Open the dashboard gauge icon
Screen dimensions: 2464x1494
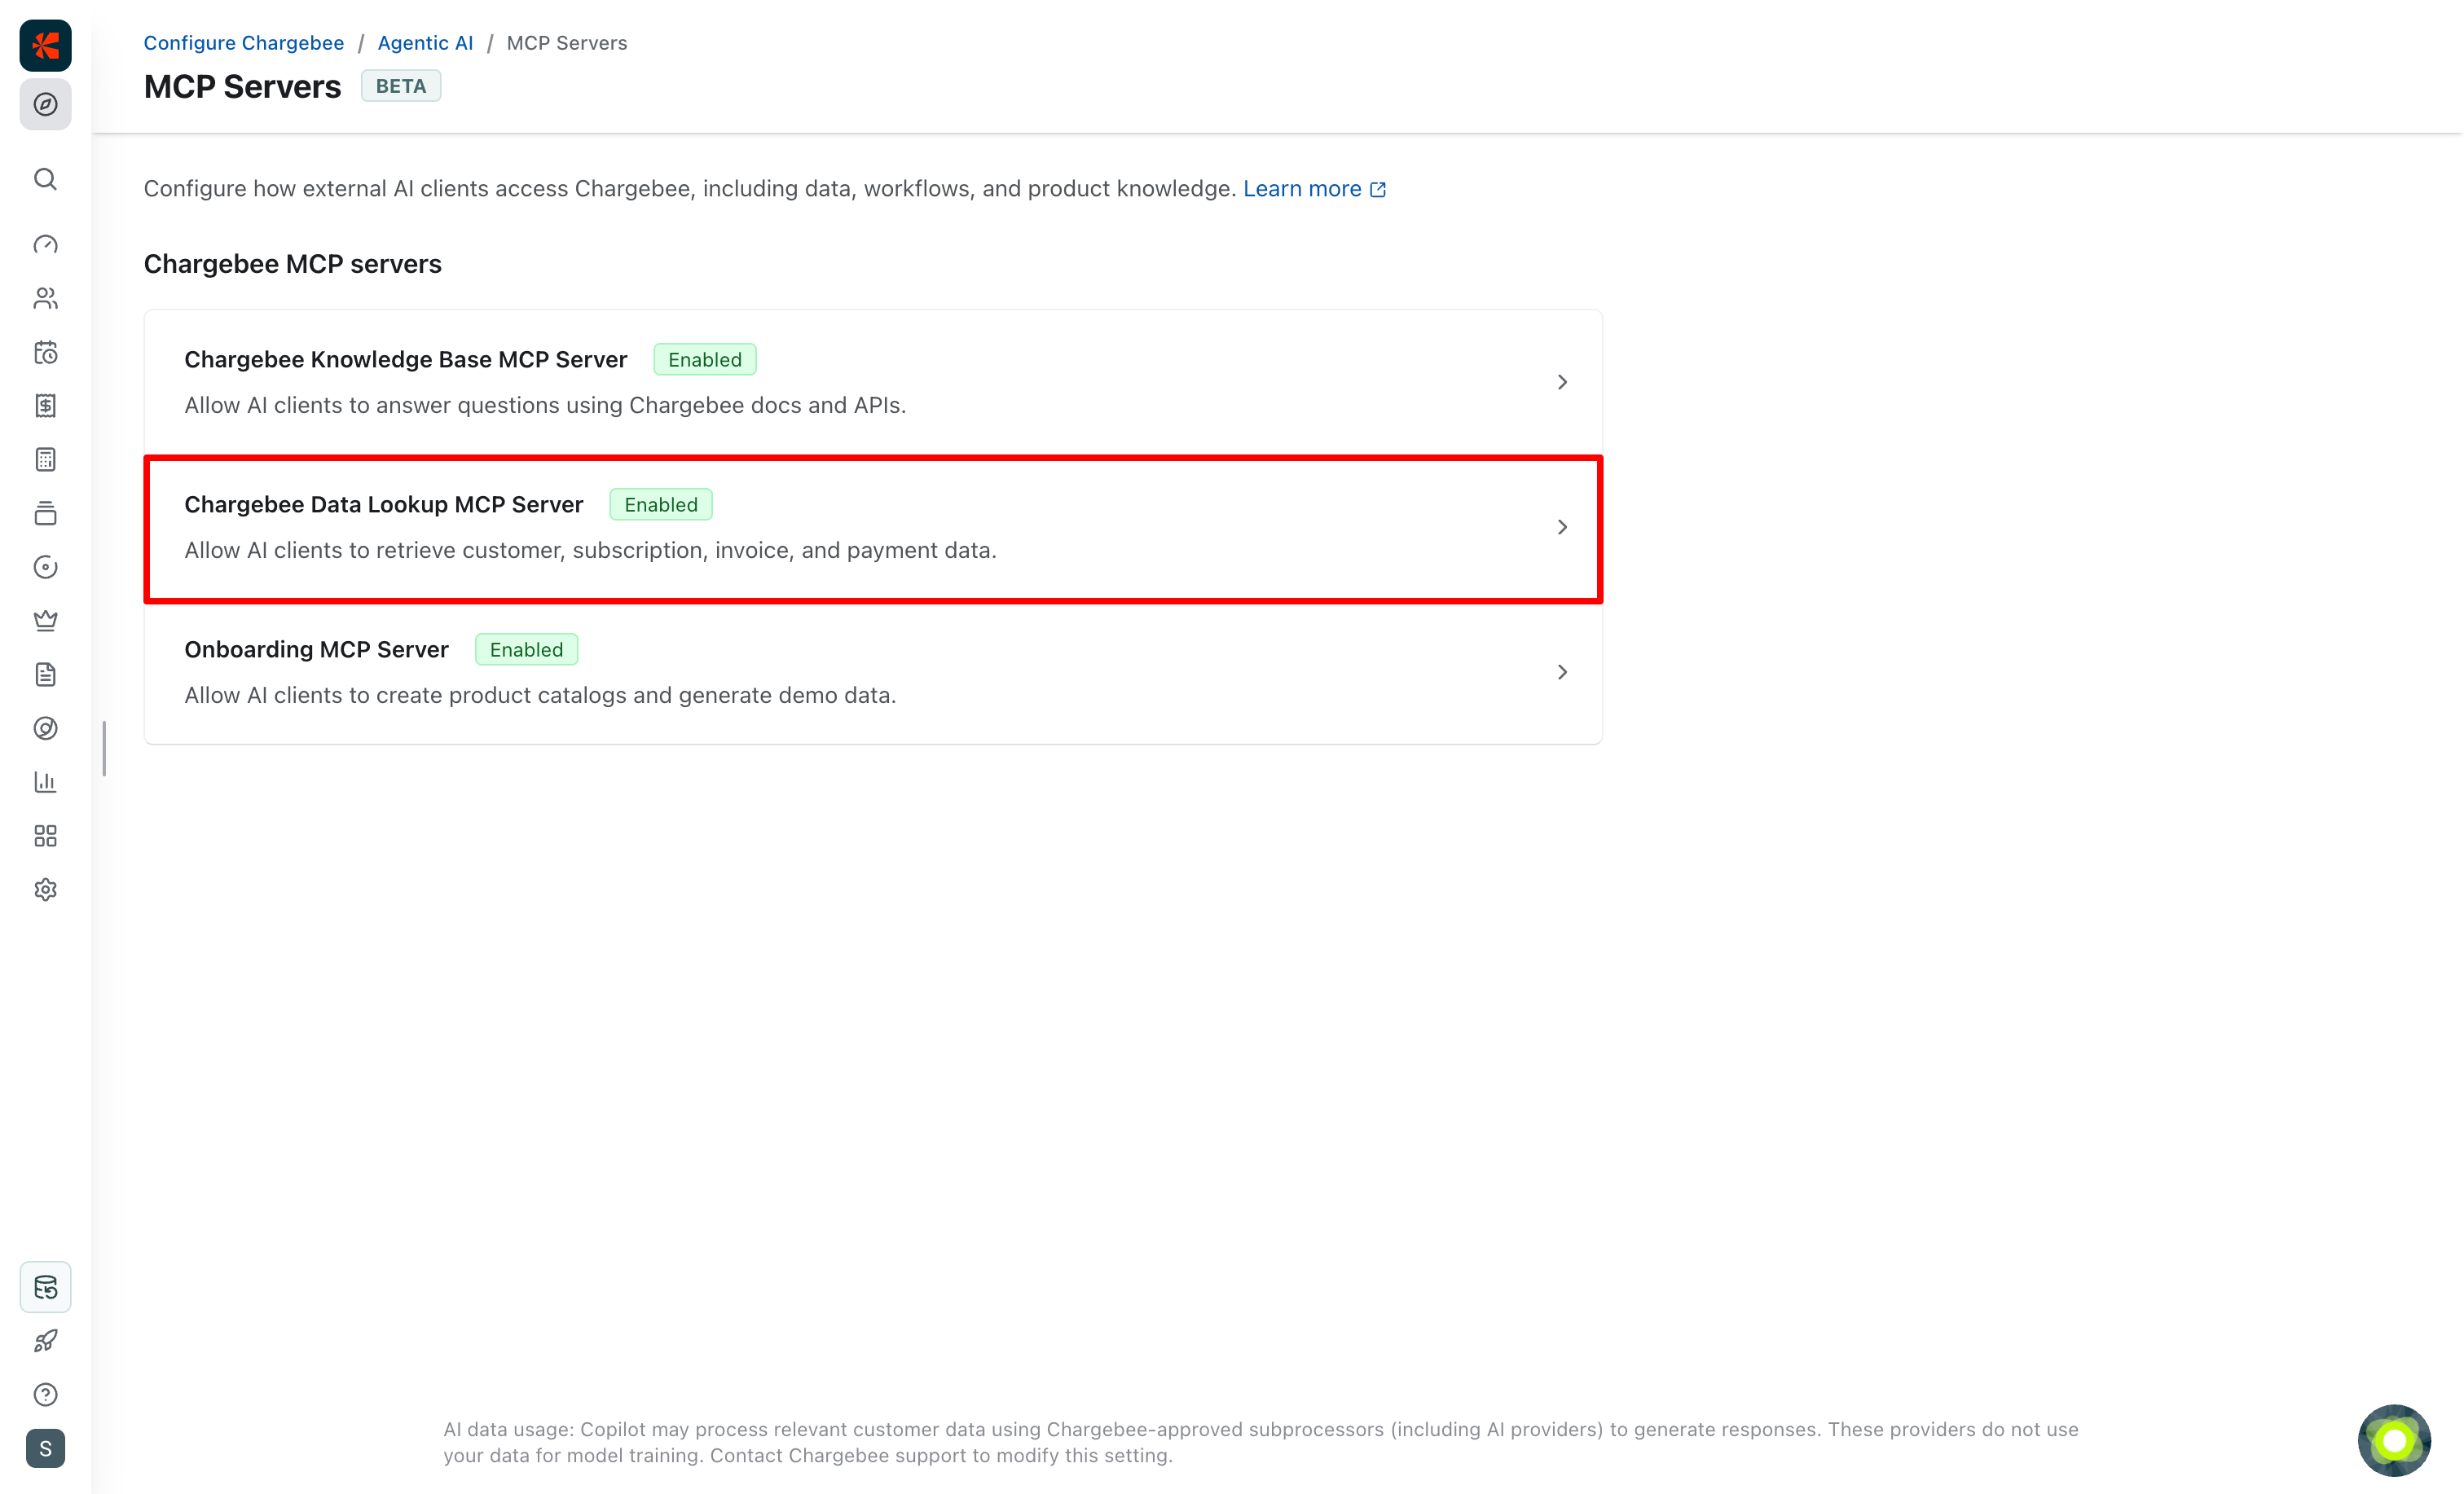45,245
